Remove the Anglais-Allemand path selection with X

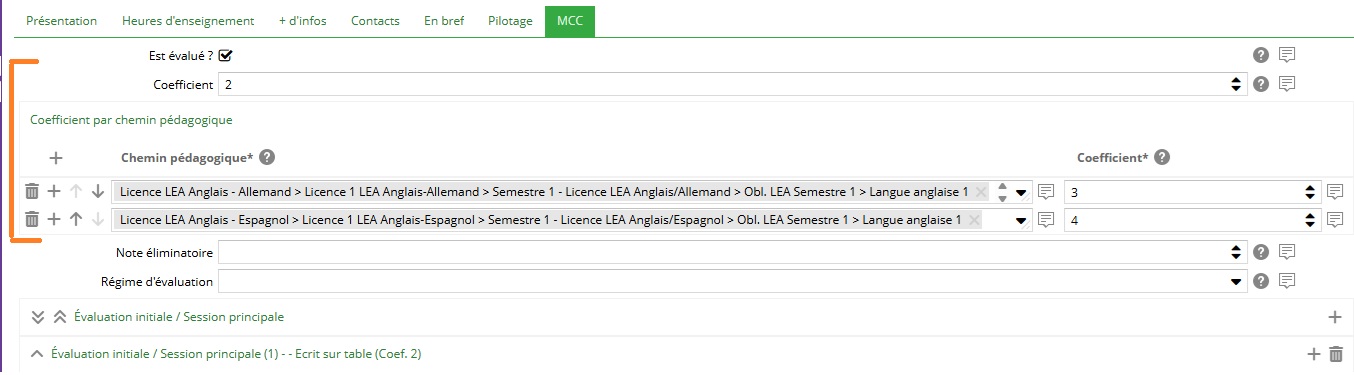pyautogui.click(x=981, y=191)
